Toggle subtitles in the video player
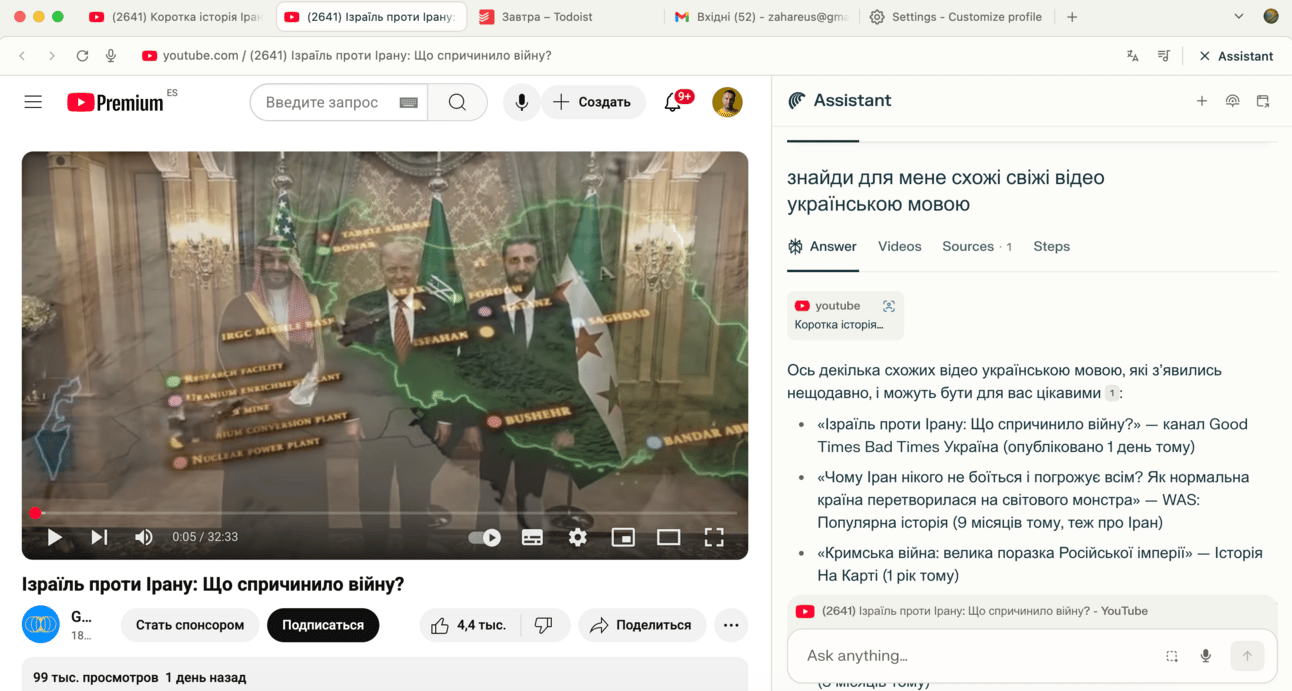 click(x=532, y=537)
